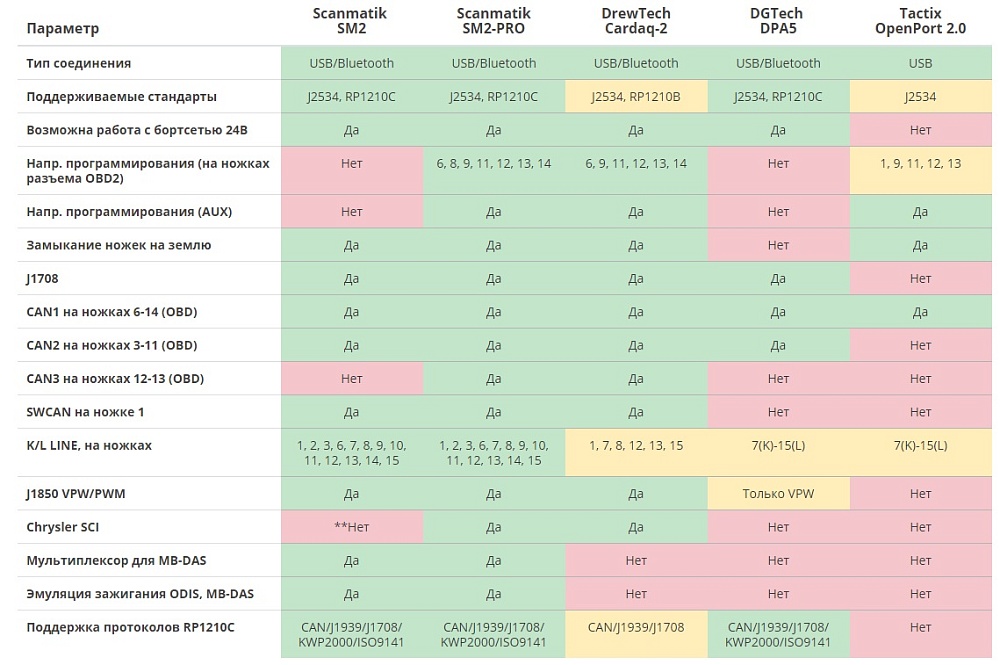
Task: Select the '1, 9, 11, 12, 13' cell
Action: (x=920, y=164)
